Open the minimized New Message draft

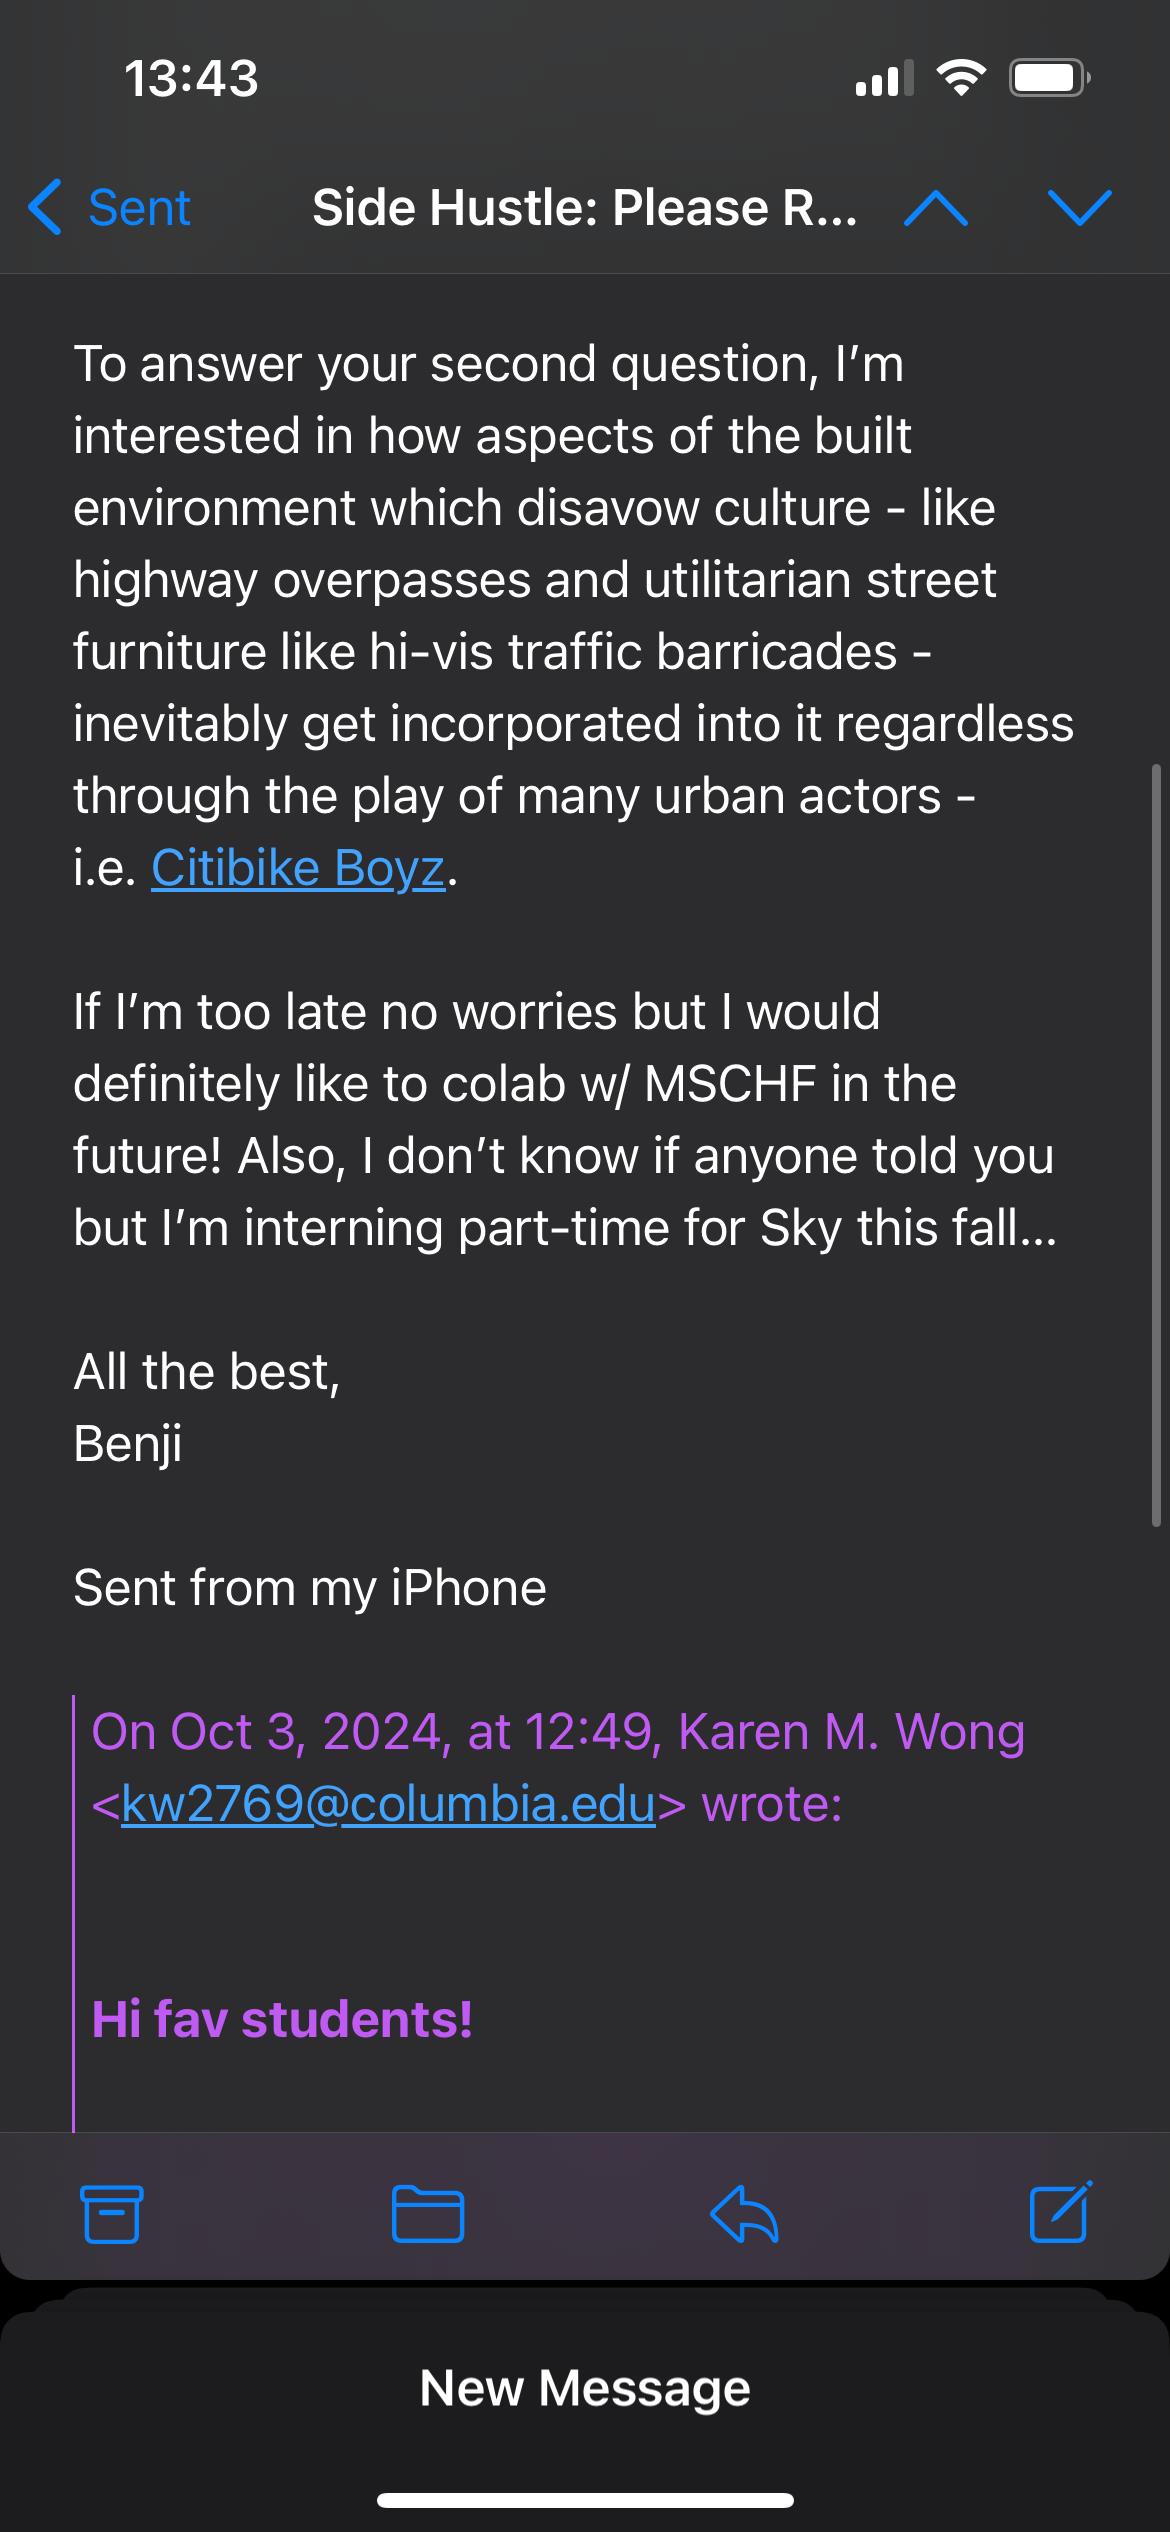[585, 2388]
